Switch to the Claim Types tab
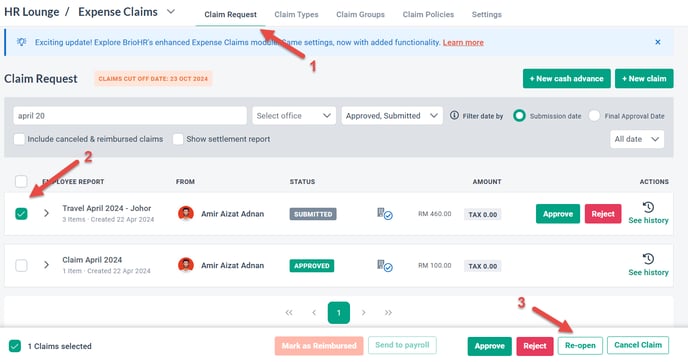 296,14
